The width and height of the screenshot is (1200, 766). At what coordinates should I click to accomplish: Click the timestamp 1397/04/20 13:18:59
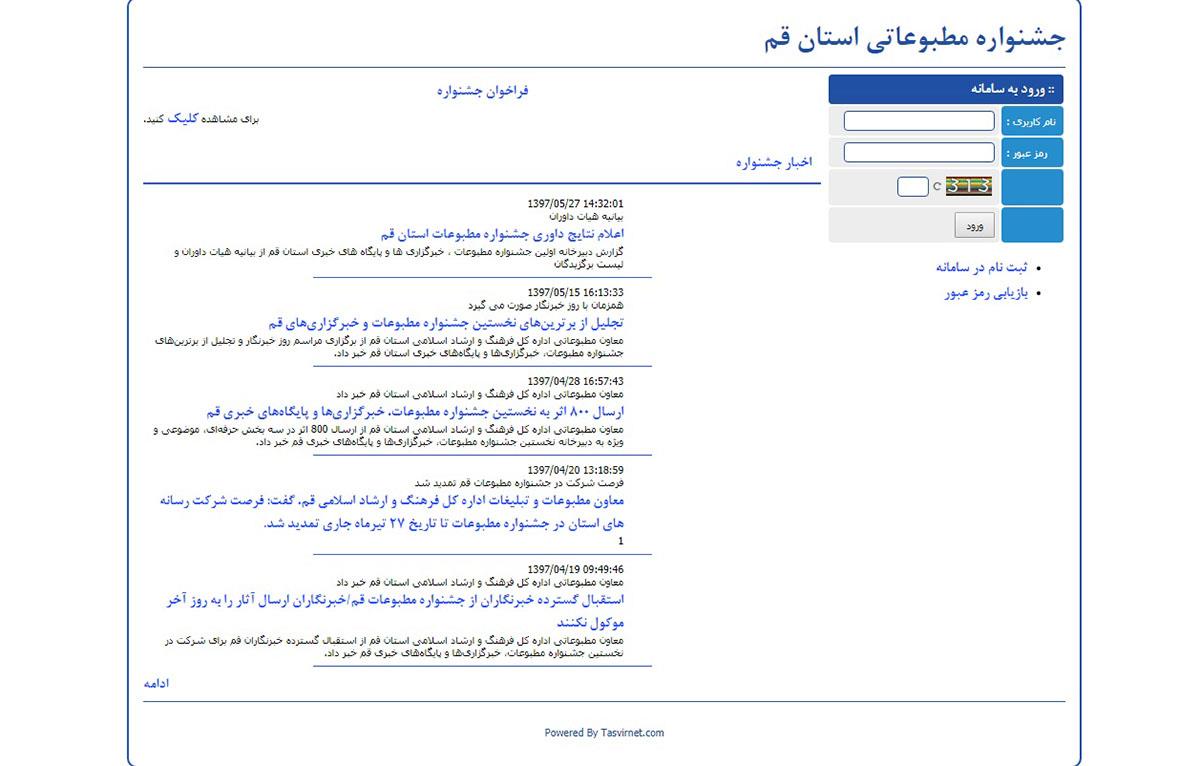(x=575, y=470)
